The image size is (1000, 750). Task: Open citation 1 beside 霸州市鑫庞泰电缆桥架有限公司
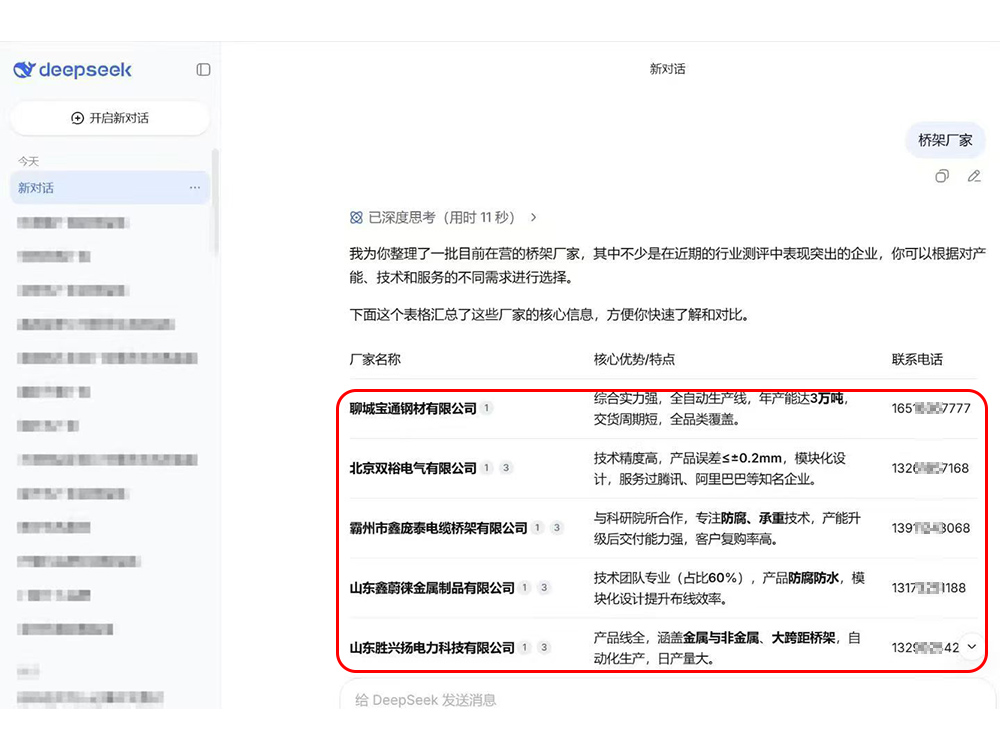(537, 528)
